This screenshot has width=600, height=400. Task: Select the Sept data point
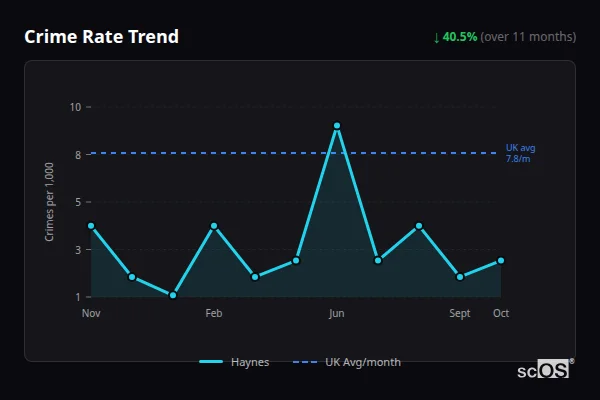tap(460, 277)
